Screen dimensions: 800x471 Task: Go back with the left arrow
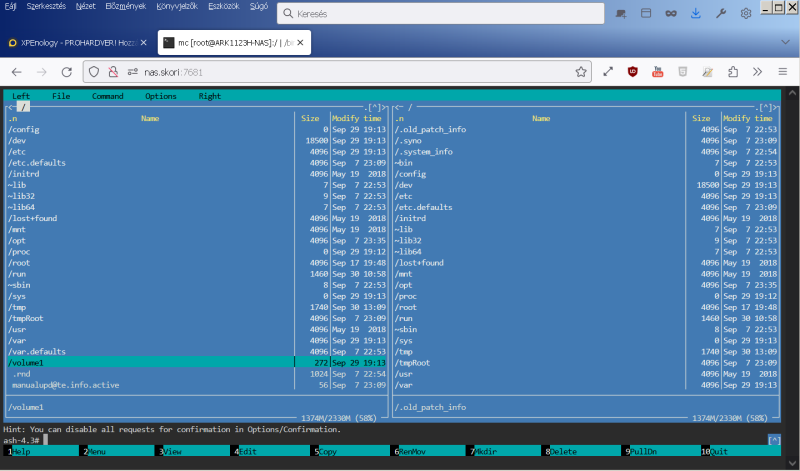pyautogui.click(x=16, y=72)
